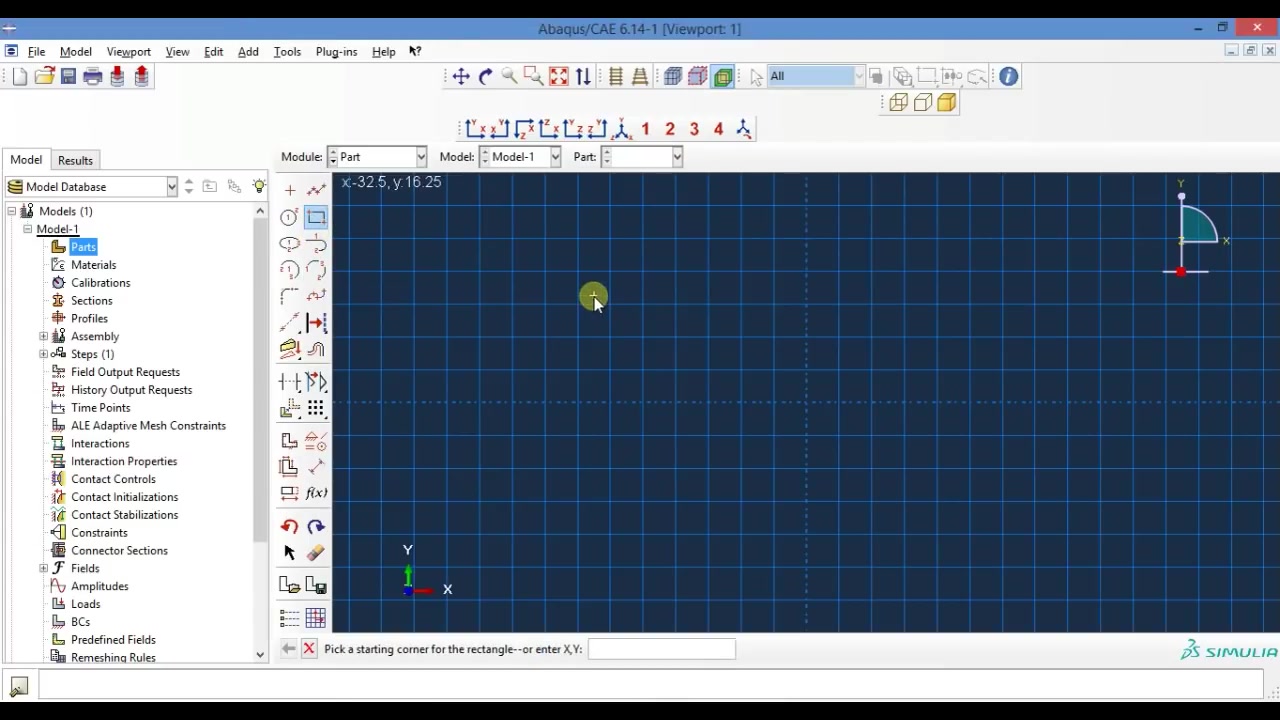Expand the Assembly tree node

44,337
